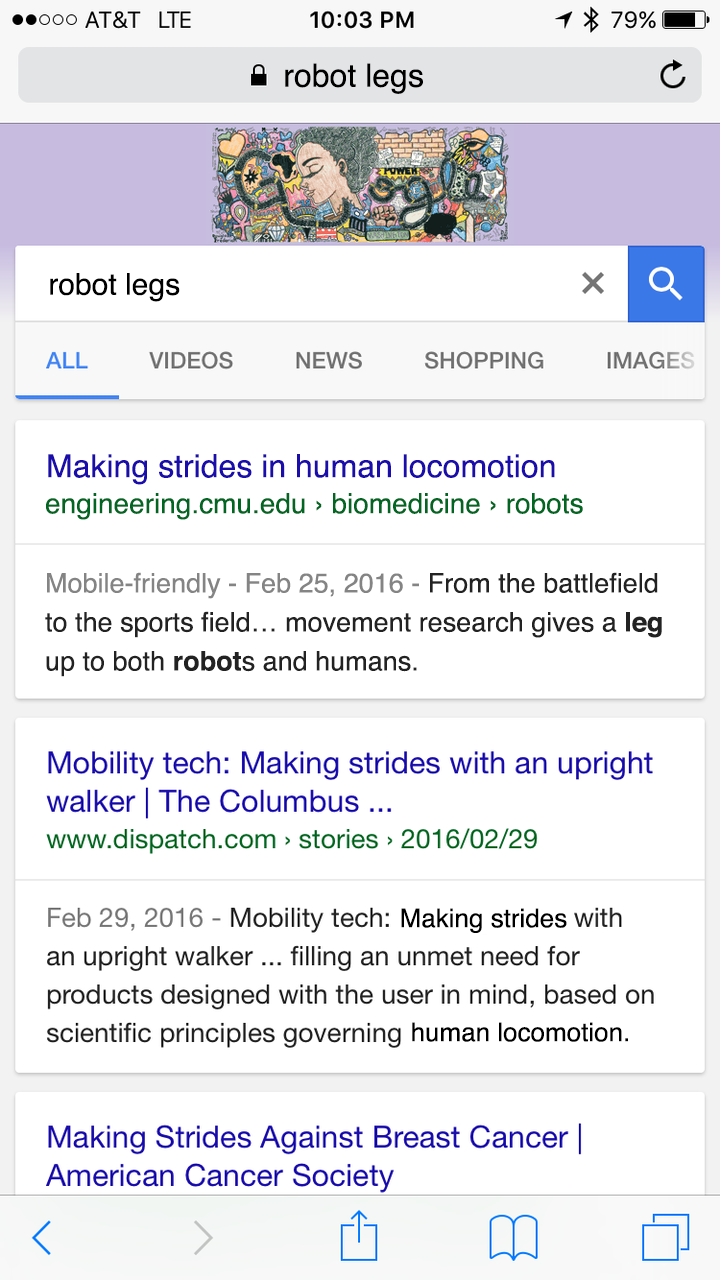Open the Shopping results tab

click(x=484, y=361)
